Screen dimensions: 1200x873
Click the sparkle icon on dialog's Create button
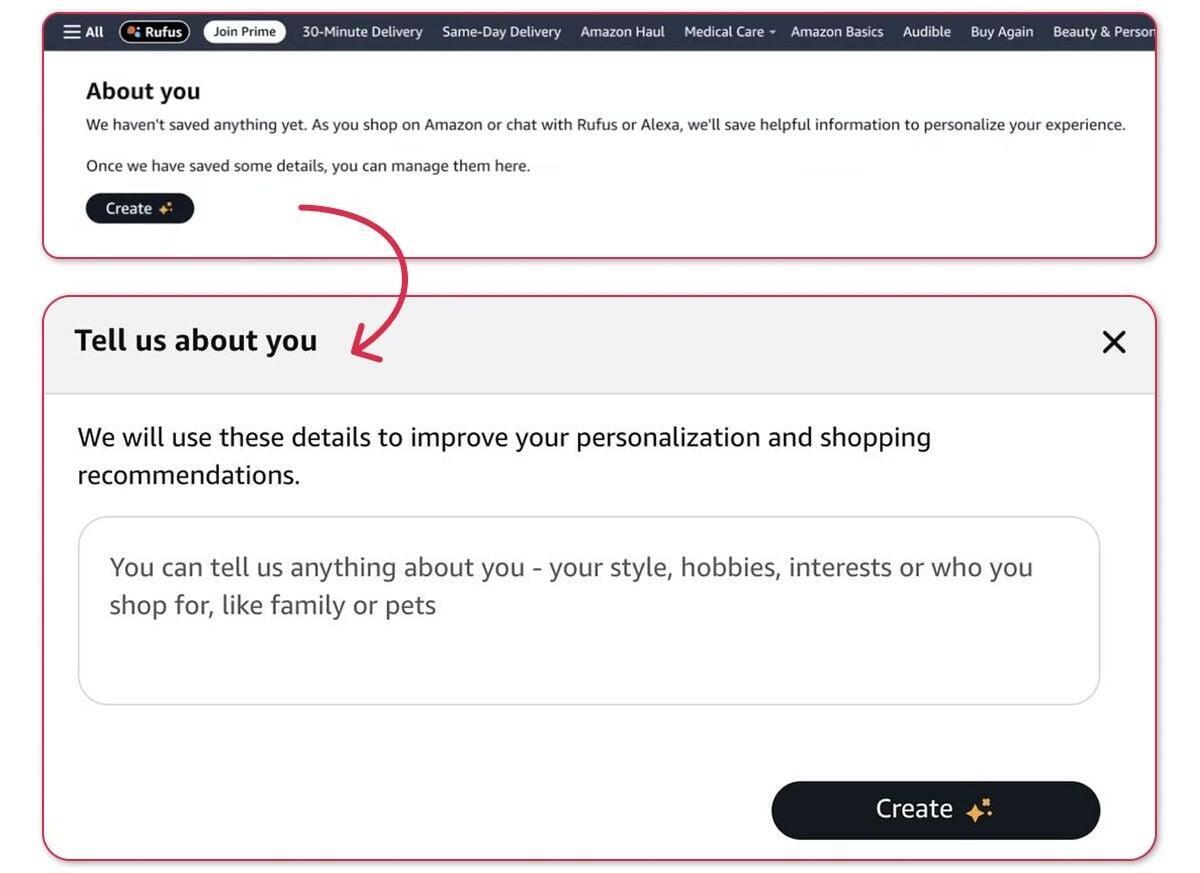977,808
